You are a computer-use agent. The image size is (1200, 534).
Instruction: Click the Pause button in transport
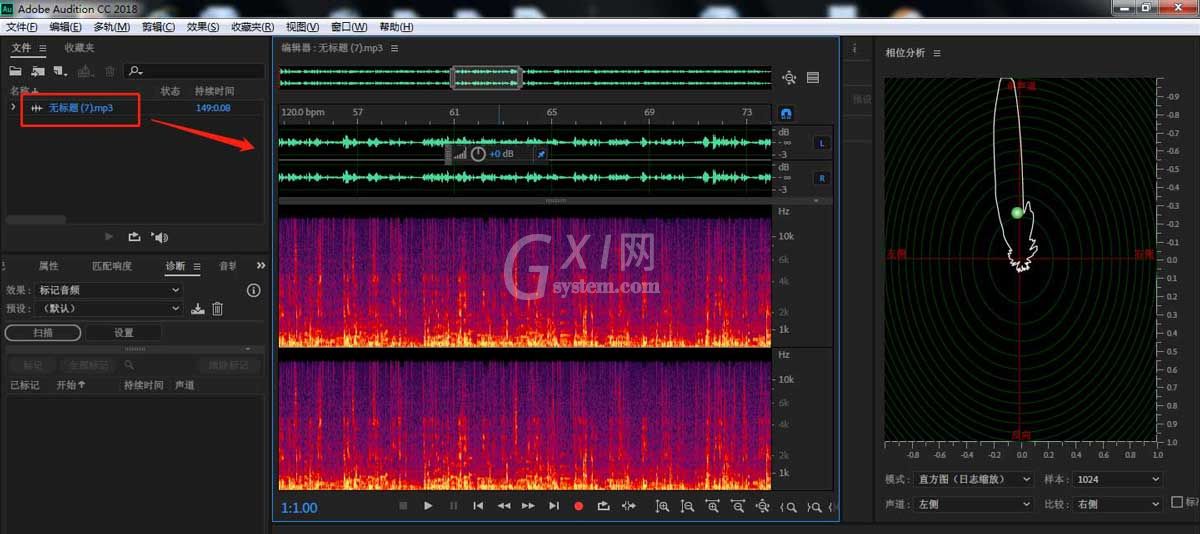[x=453, y=506]
